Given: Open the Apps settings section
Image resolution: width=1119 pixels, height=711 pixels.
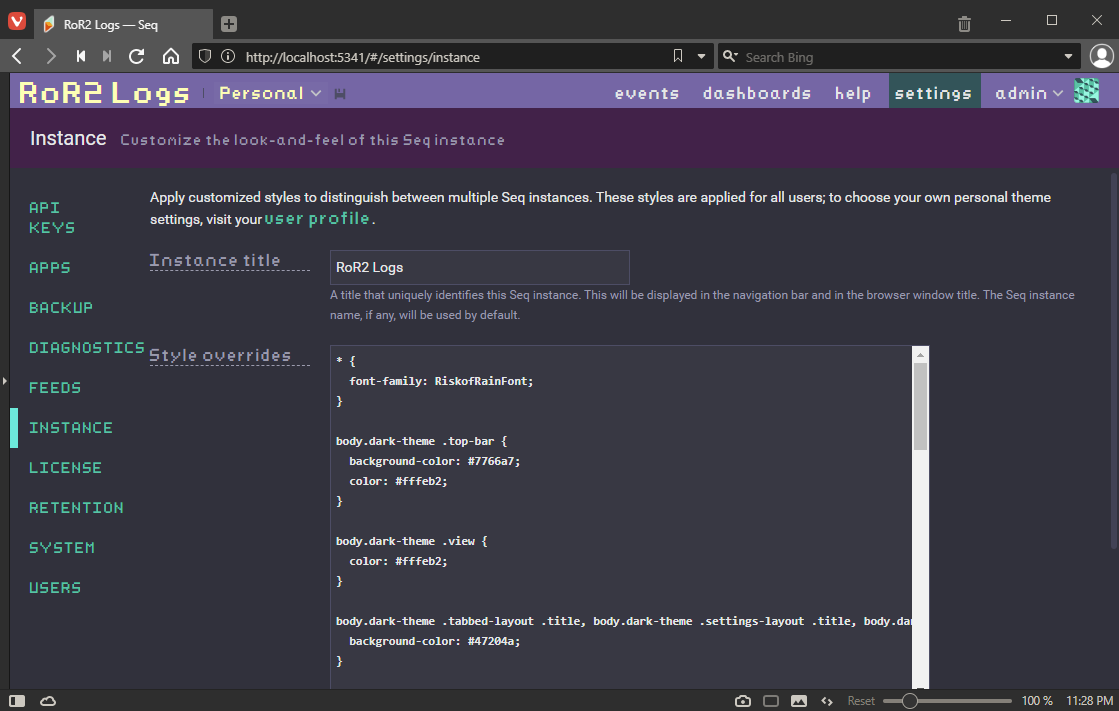Looking at the screenshot, I should pyautogui.click(x=50, y=268).
